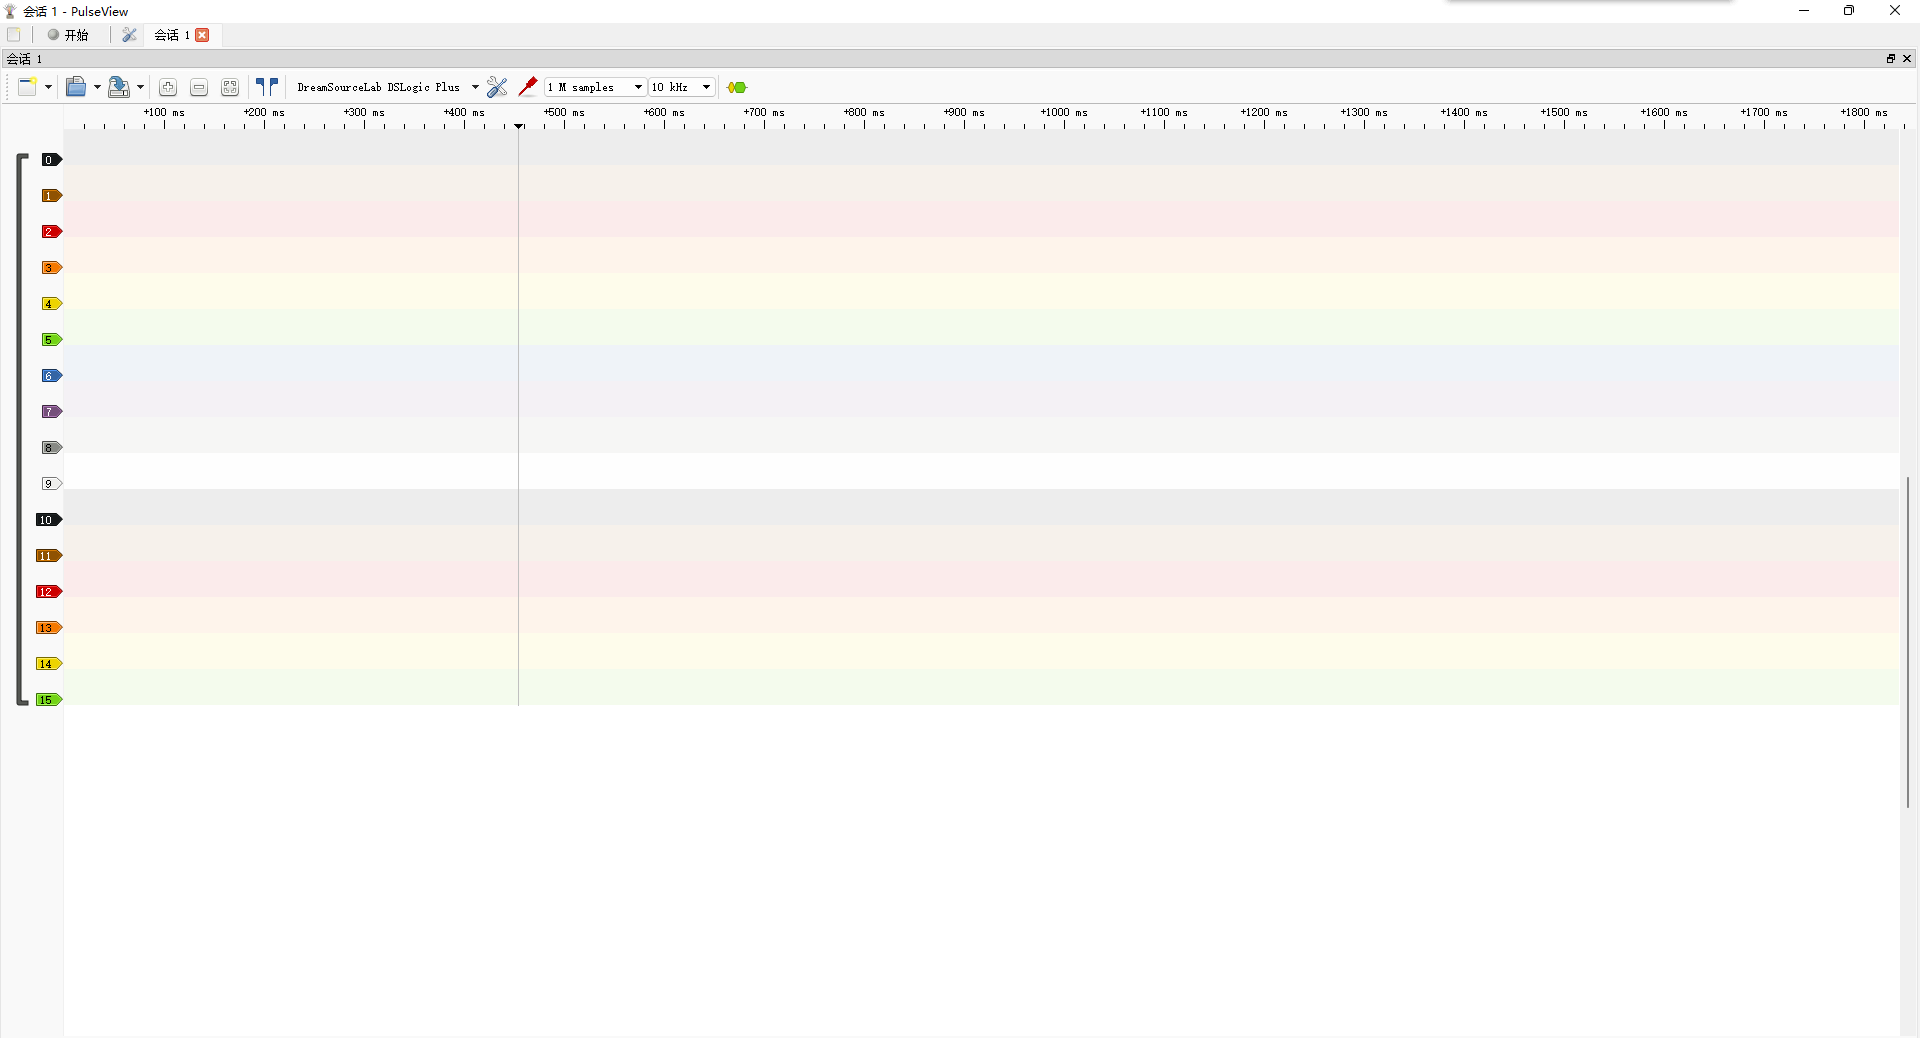This screenshot has height=1038, width=1920.
Task: Select channel 3 orange label
Action: point(51,268)
